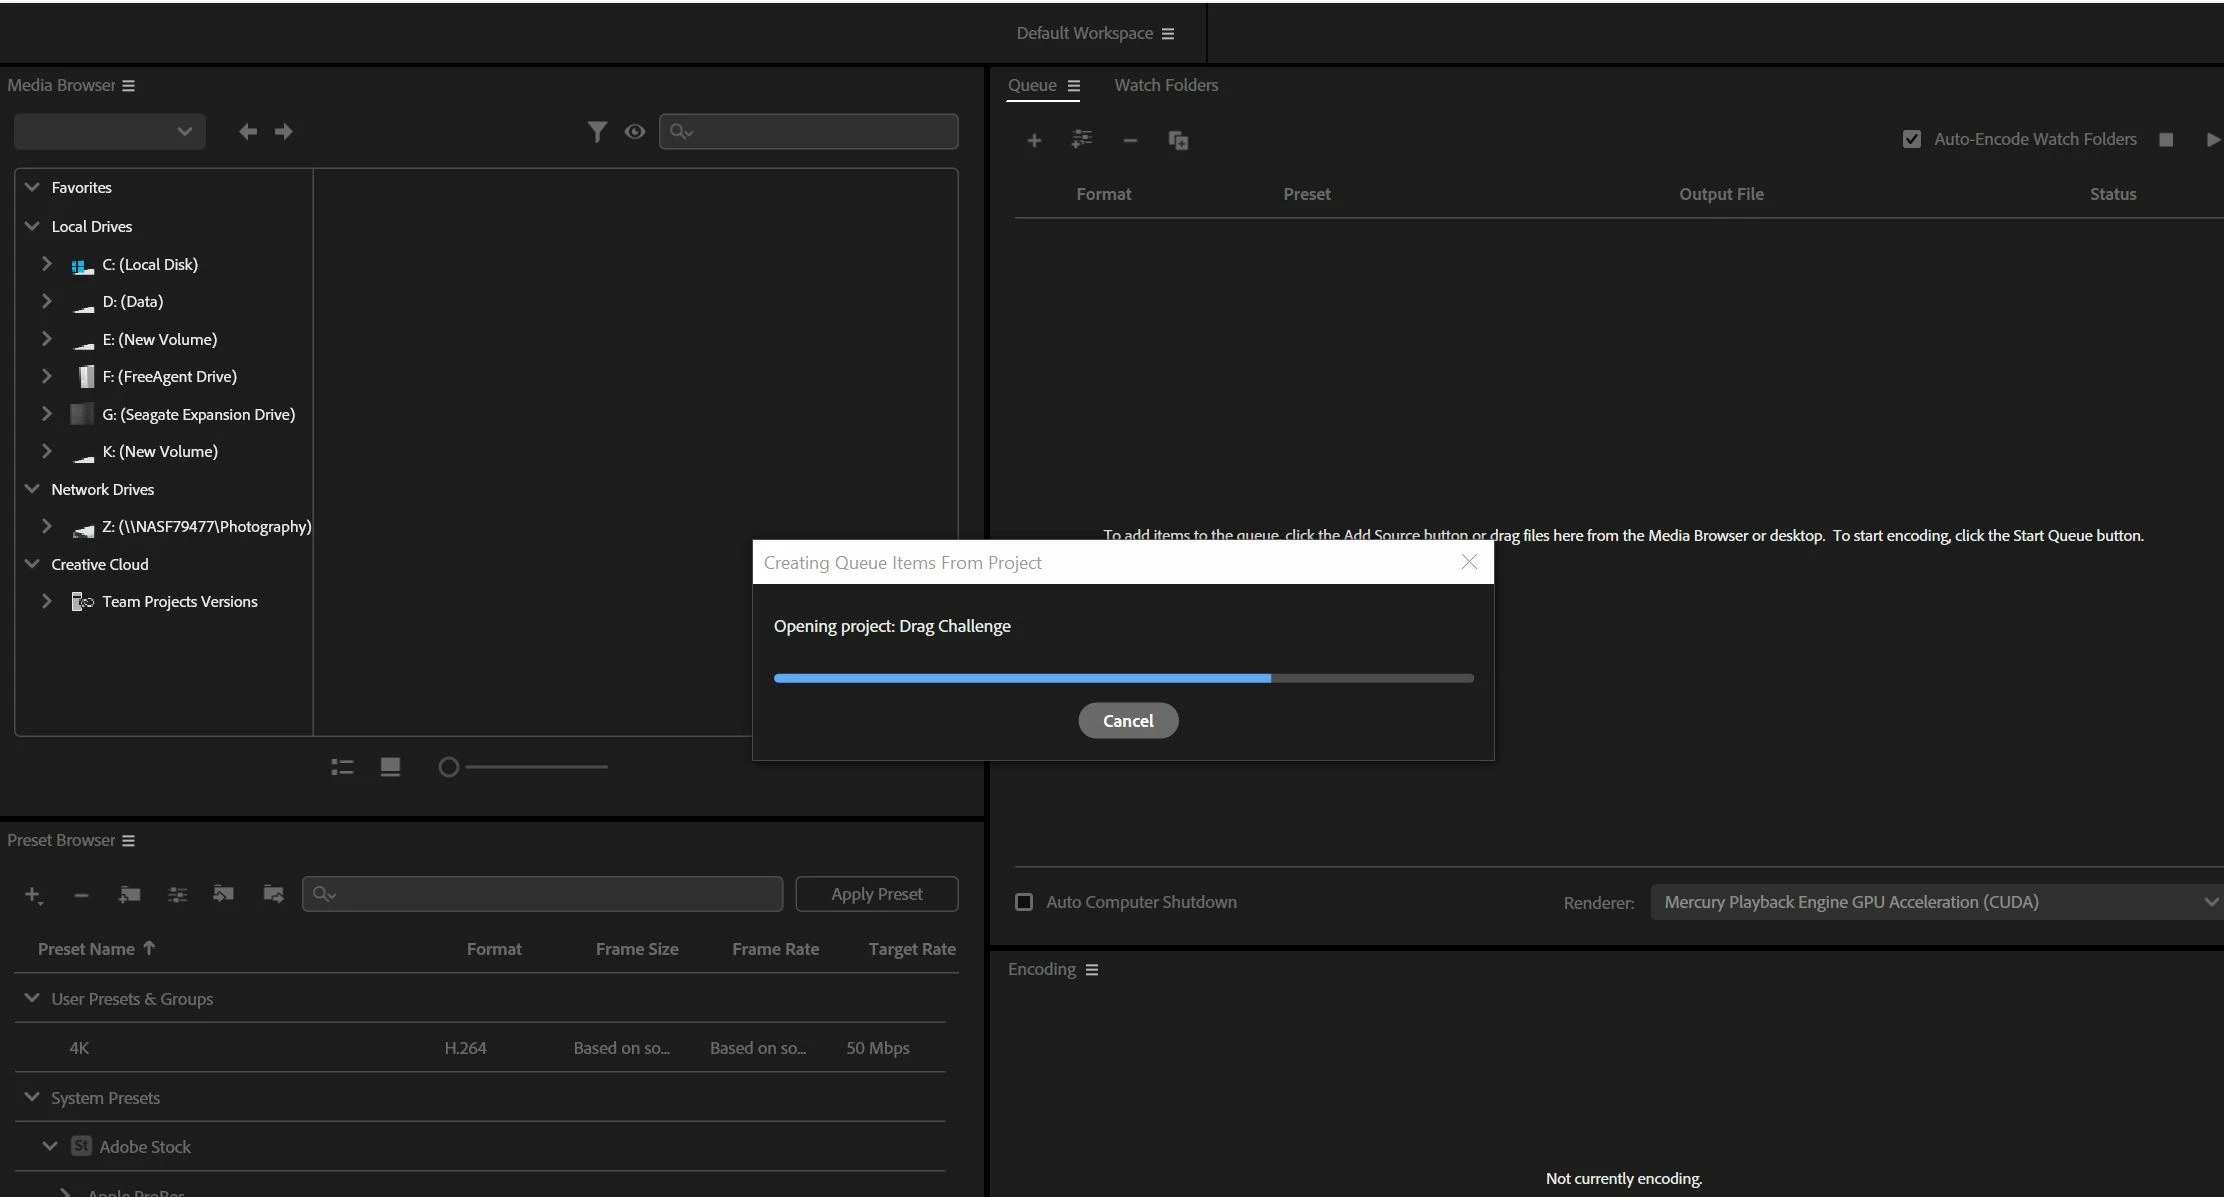The height and width of the screenshot is (1197, 2224).
Task: Toggle Auto-Encode Watch Folders checkbox
Action: (x=1912, y=139)
